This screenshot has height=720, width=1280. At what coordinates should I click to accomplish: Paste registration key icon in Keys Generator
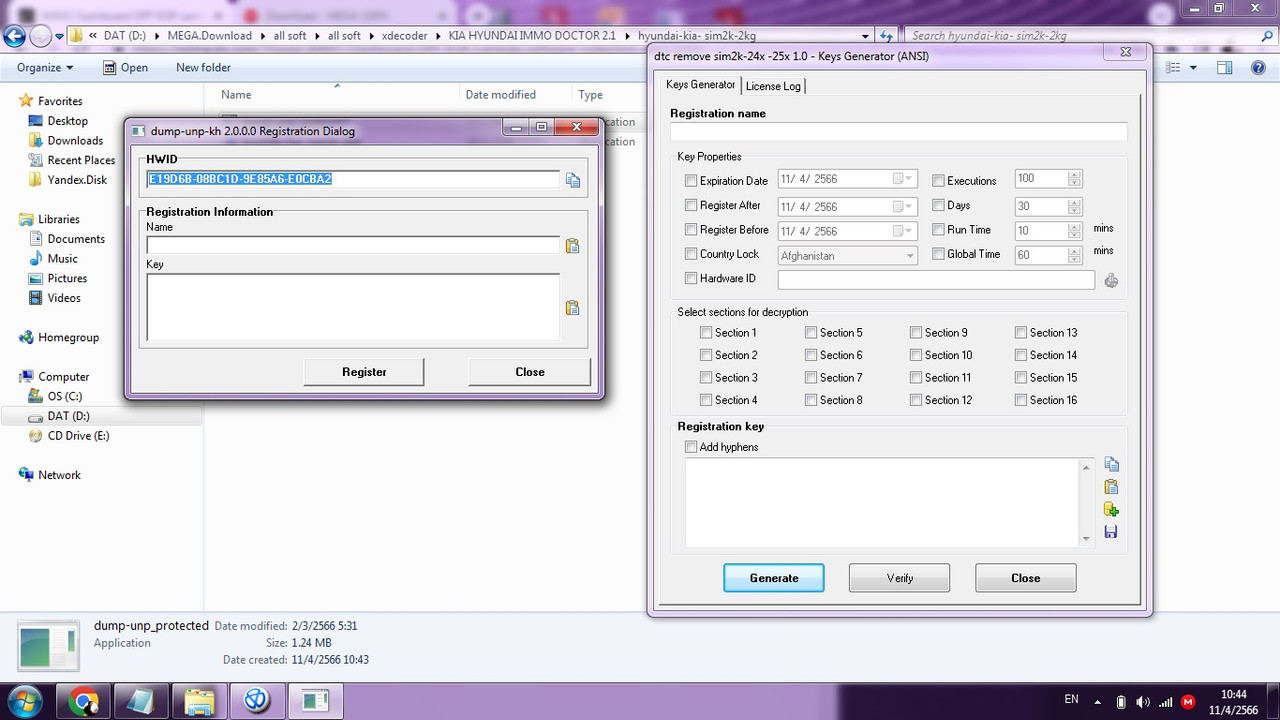point(1111,487)
